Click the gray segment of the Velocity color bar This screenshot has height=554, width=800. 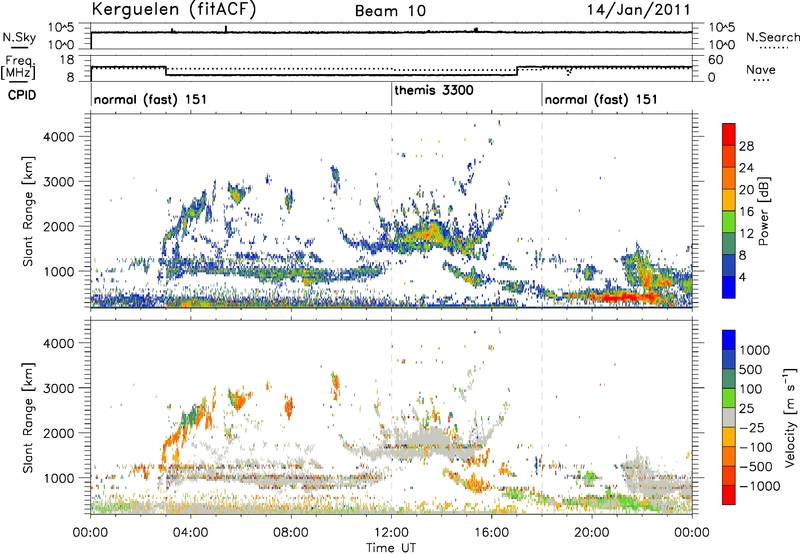[x=729, y=417]
